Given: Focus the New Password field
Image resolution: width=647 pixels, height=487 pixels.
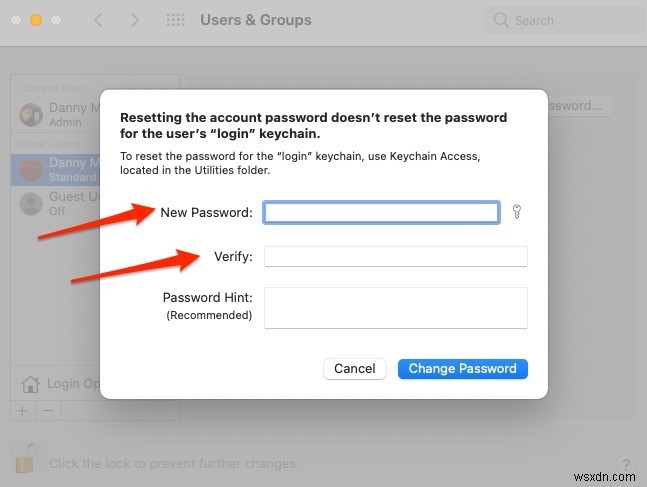Looking at the screenshot, I should pyautogui.click(x=381, y=213).
